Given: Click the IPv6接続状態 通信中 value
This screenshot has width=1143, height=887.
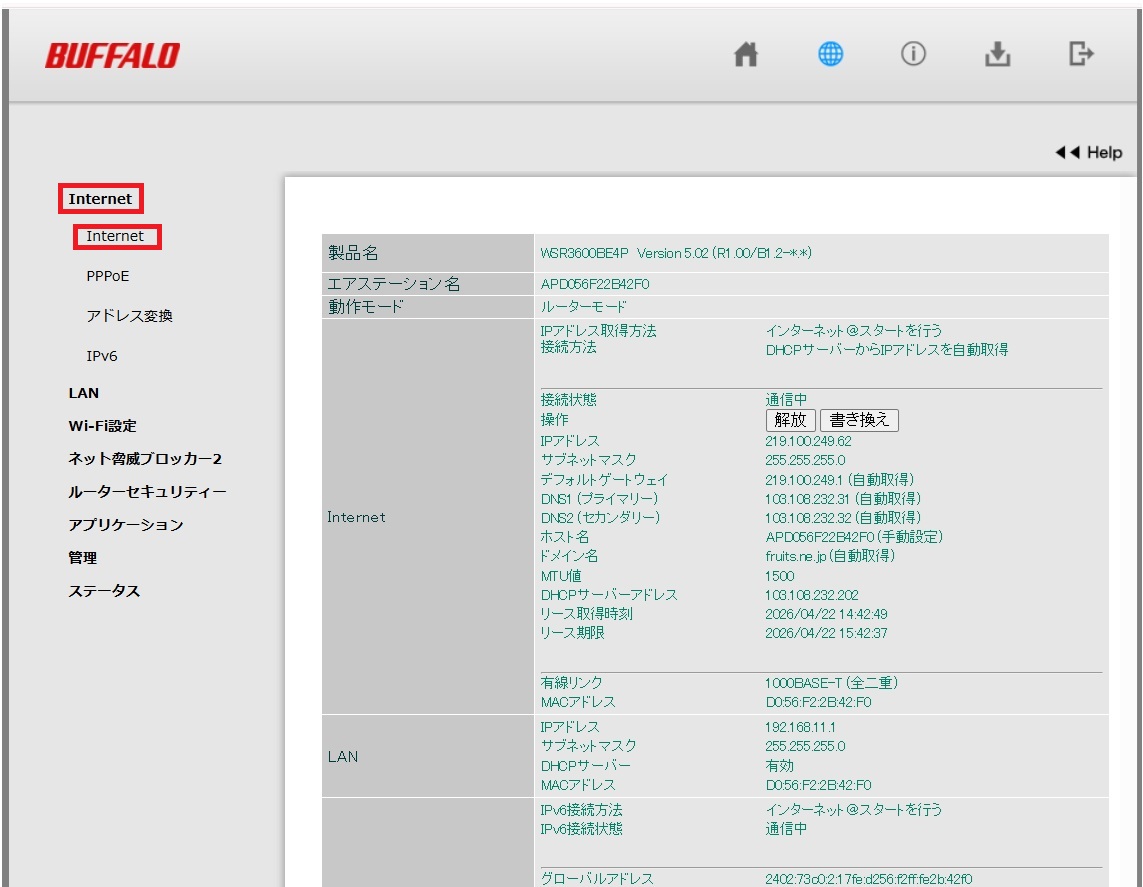Looking at the screenshot, I should point(786,829).
